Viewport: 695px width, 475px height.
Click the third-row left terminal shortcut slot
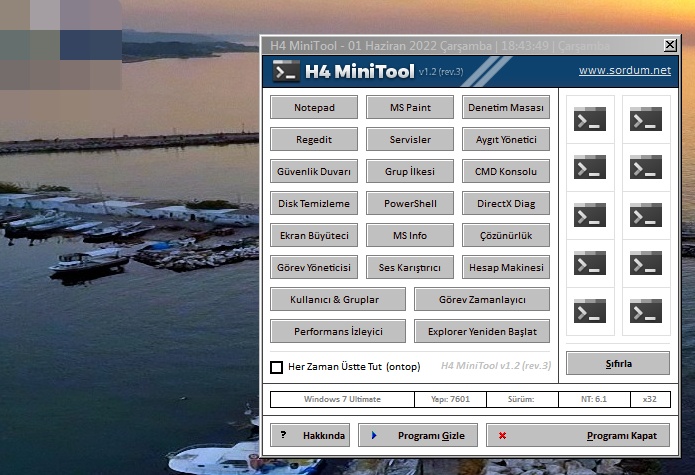click(x=590, y=215)
